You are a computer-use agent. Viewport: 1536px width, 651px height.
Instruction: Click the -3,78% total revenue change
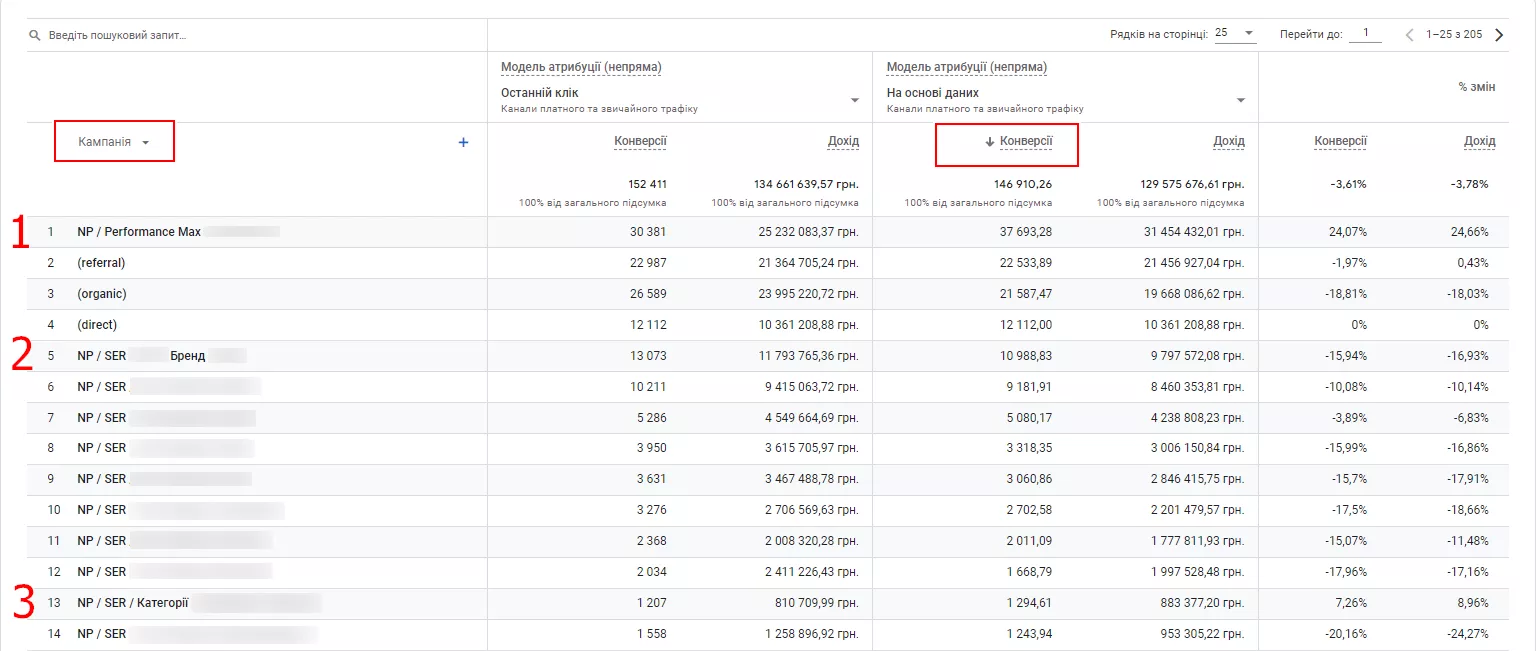click(x=1470, y=185)
